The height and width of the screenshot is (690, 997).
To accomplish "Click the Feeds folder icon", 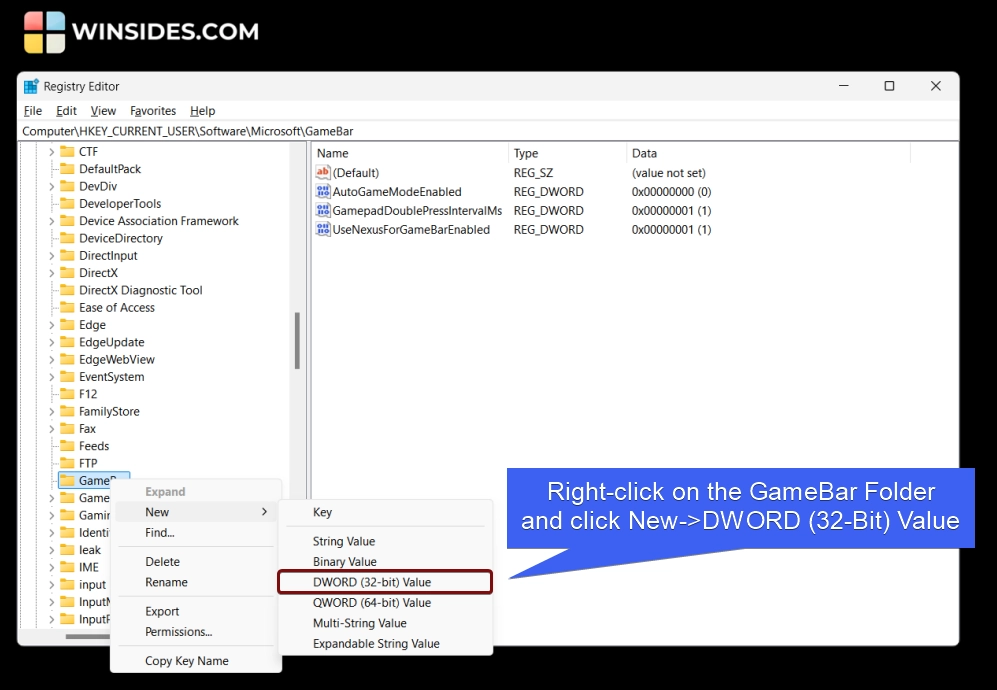I will (67, 446).
